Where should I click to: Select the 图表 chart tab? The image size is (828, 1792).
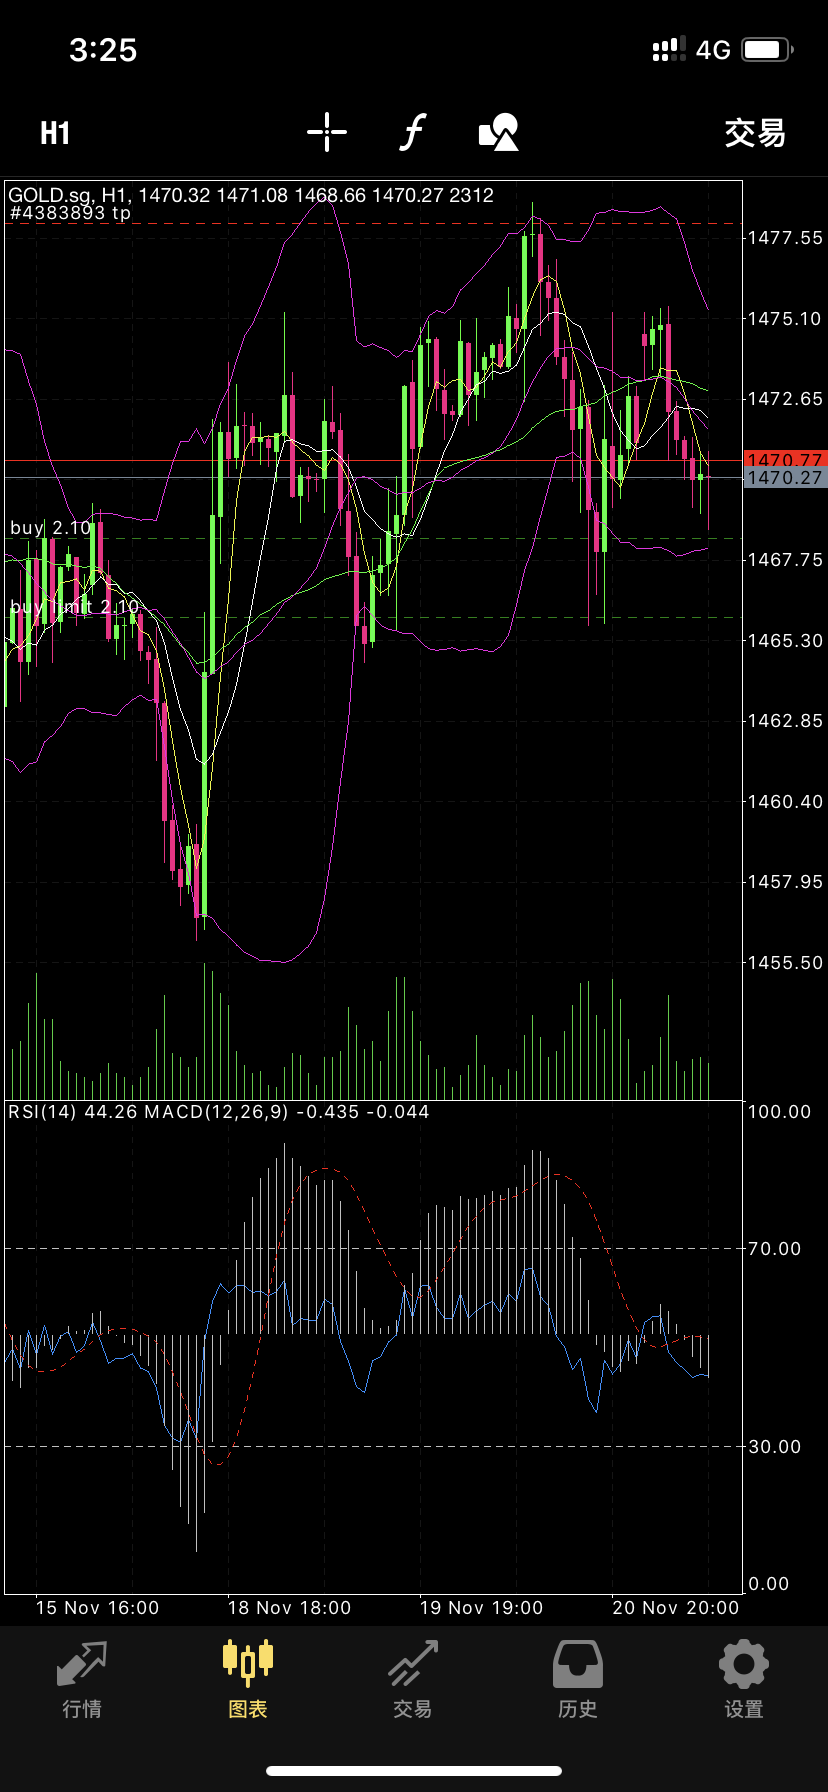click(x=248, y=1680)
